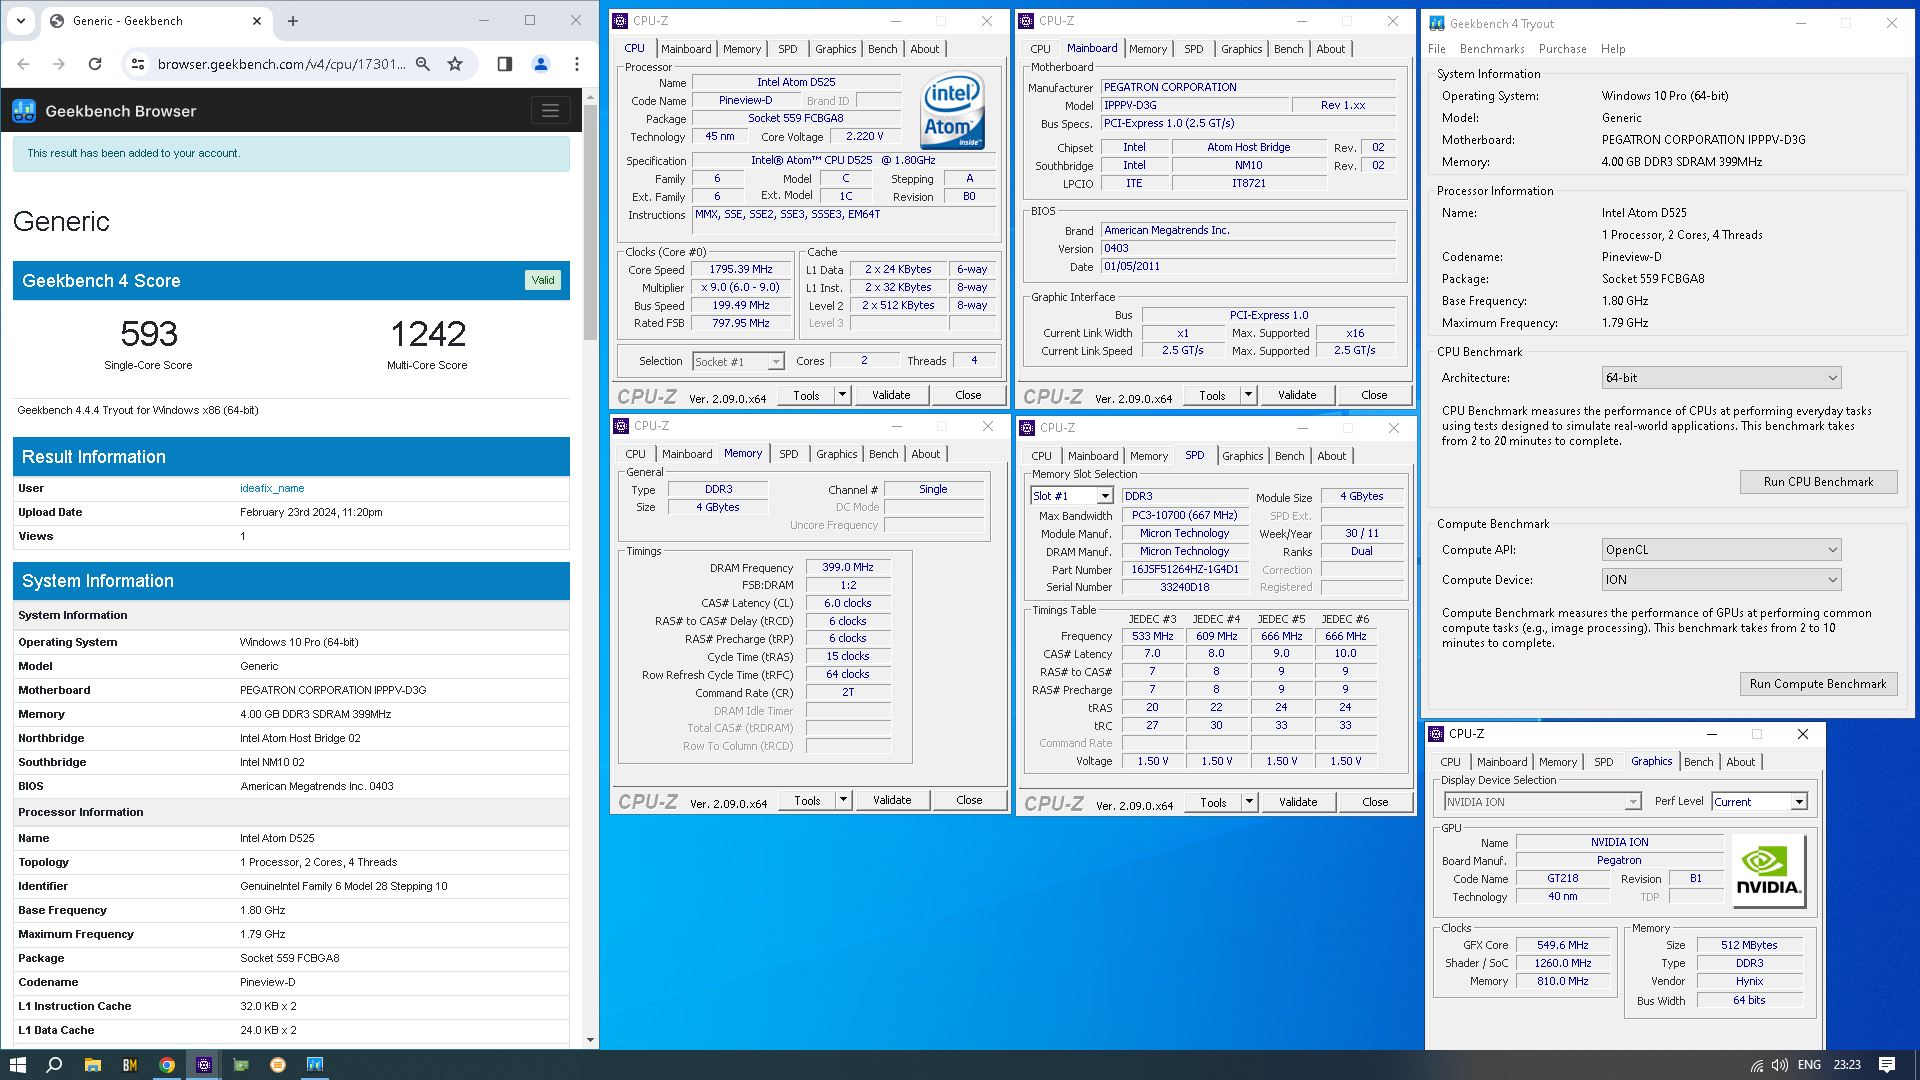Open the 23:23 taskbar clock
The height and width of the screenshot is (1080, 1920).
click(1847, 1065)
